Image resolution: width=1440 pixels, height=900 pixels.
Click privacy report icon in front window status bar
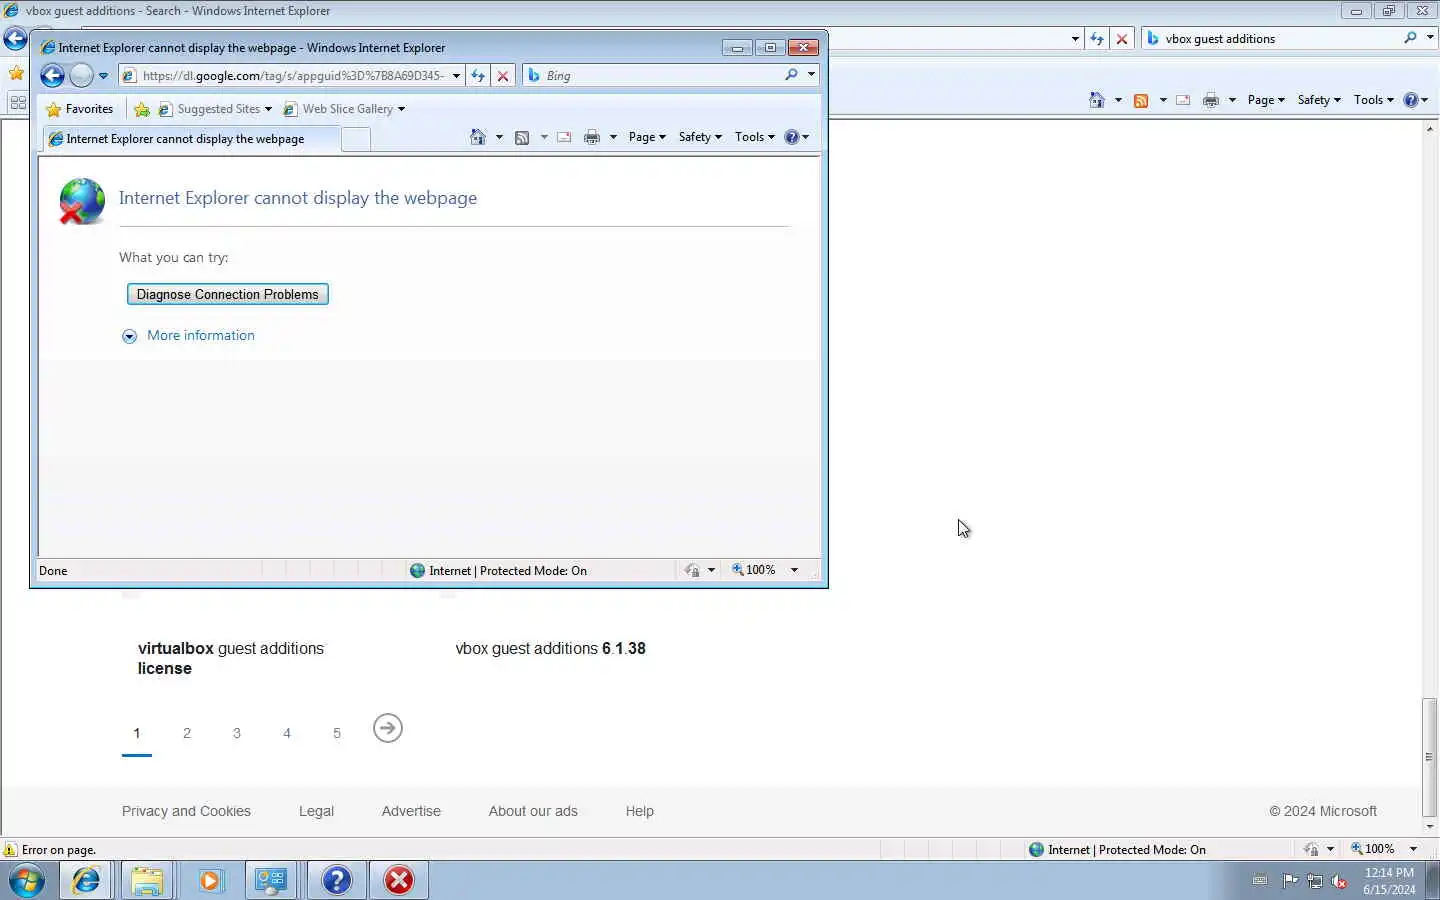click(x=692, y=570)
